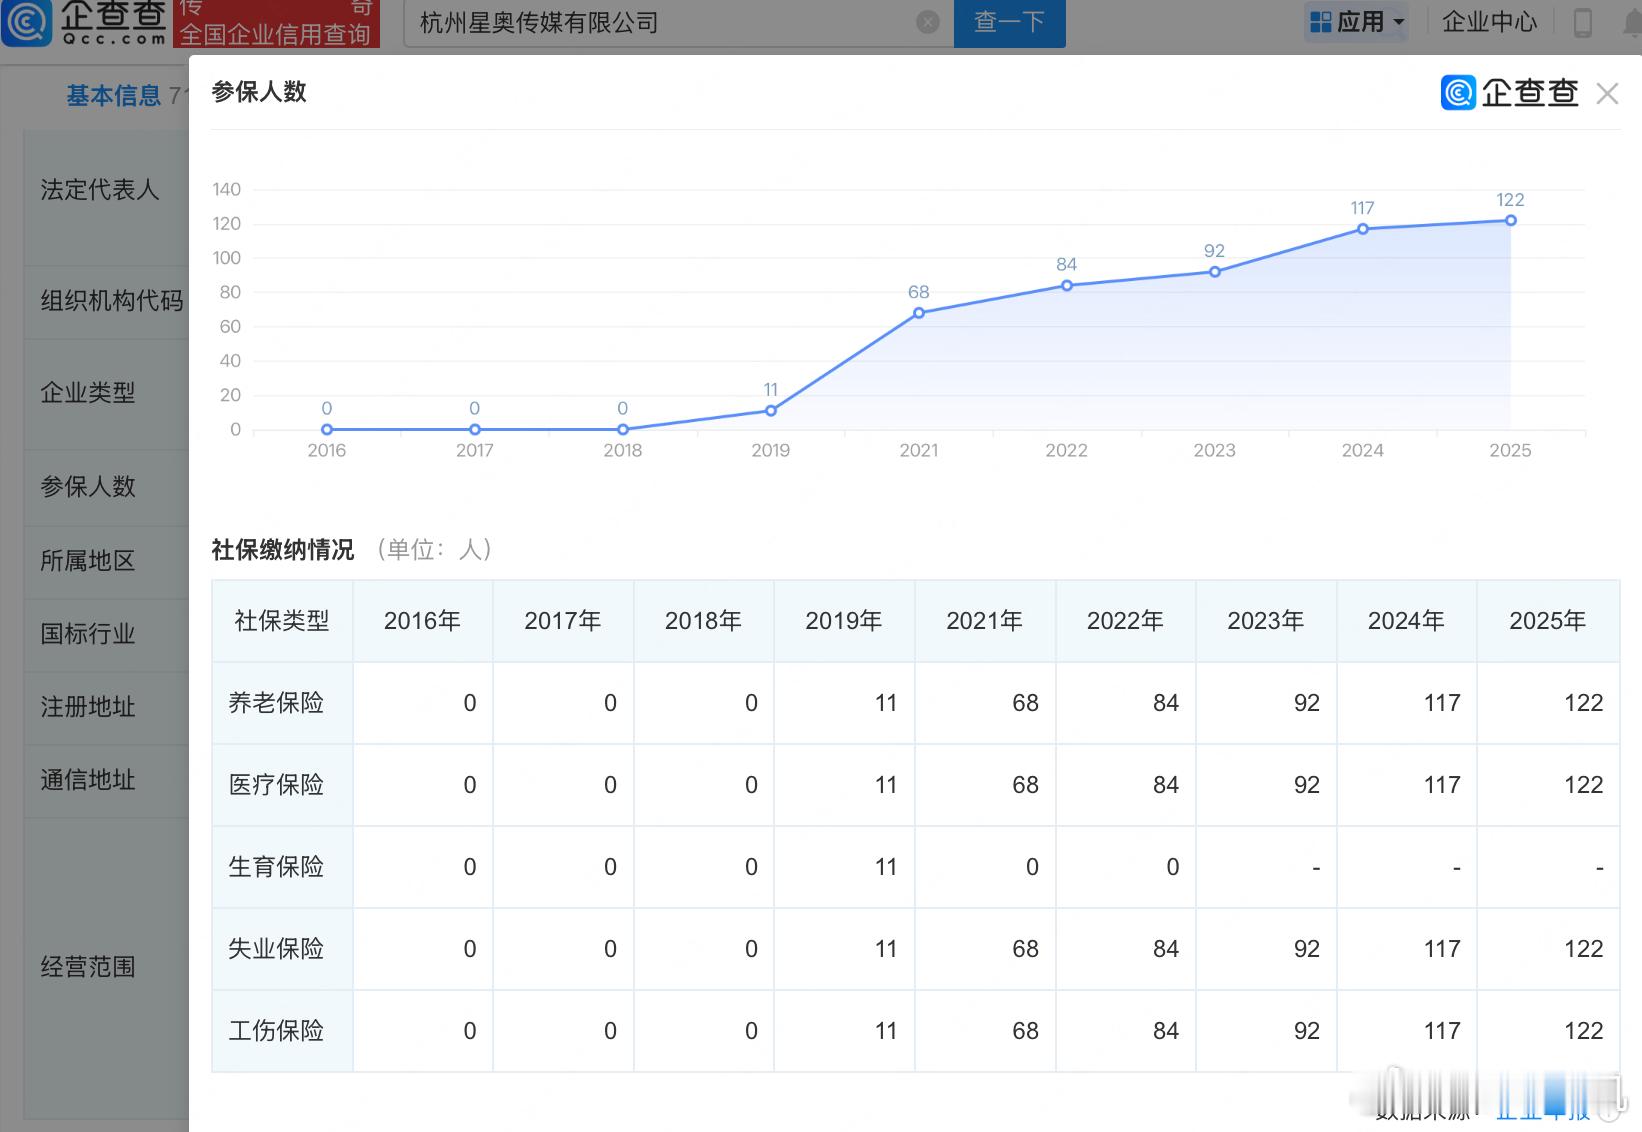Viewport: 1642px width, 1132px height.
Task: Open 企业中心 in the header
Action: (1489, 22)
